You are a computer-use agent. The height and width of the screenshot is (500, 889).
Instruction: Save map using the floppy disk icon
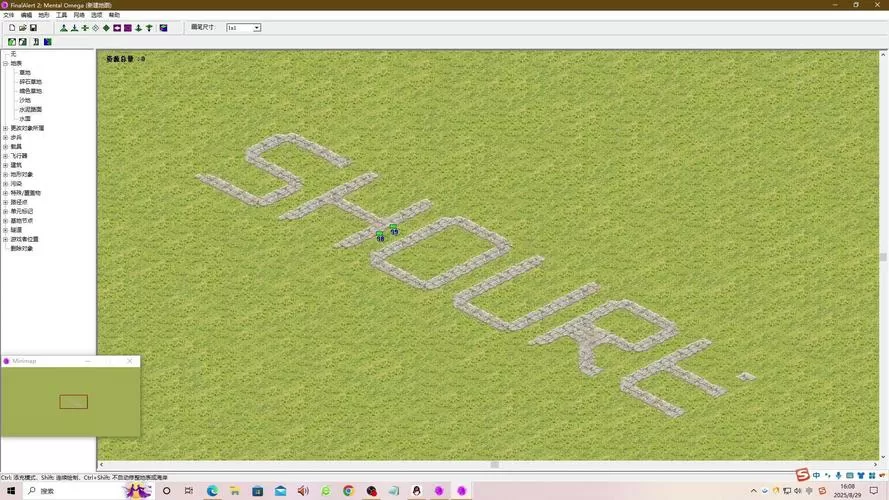(33, 28)
